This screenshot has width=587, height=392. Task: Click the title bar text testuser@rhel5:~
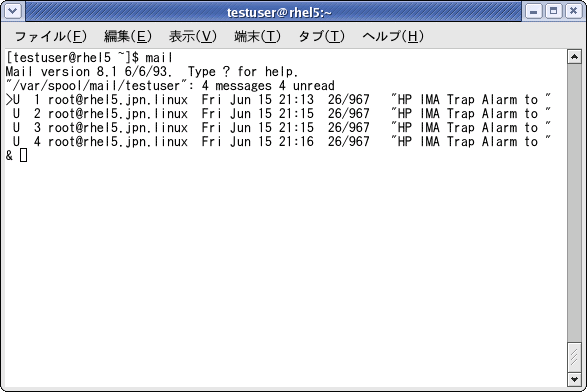(x=279, y=12)
